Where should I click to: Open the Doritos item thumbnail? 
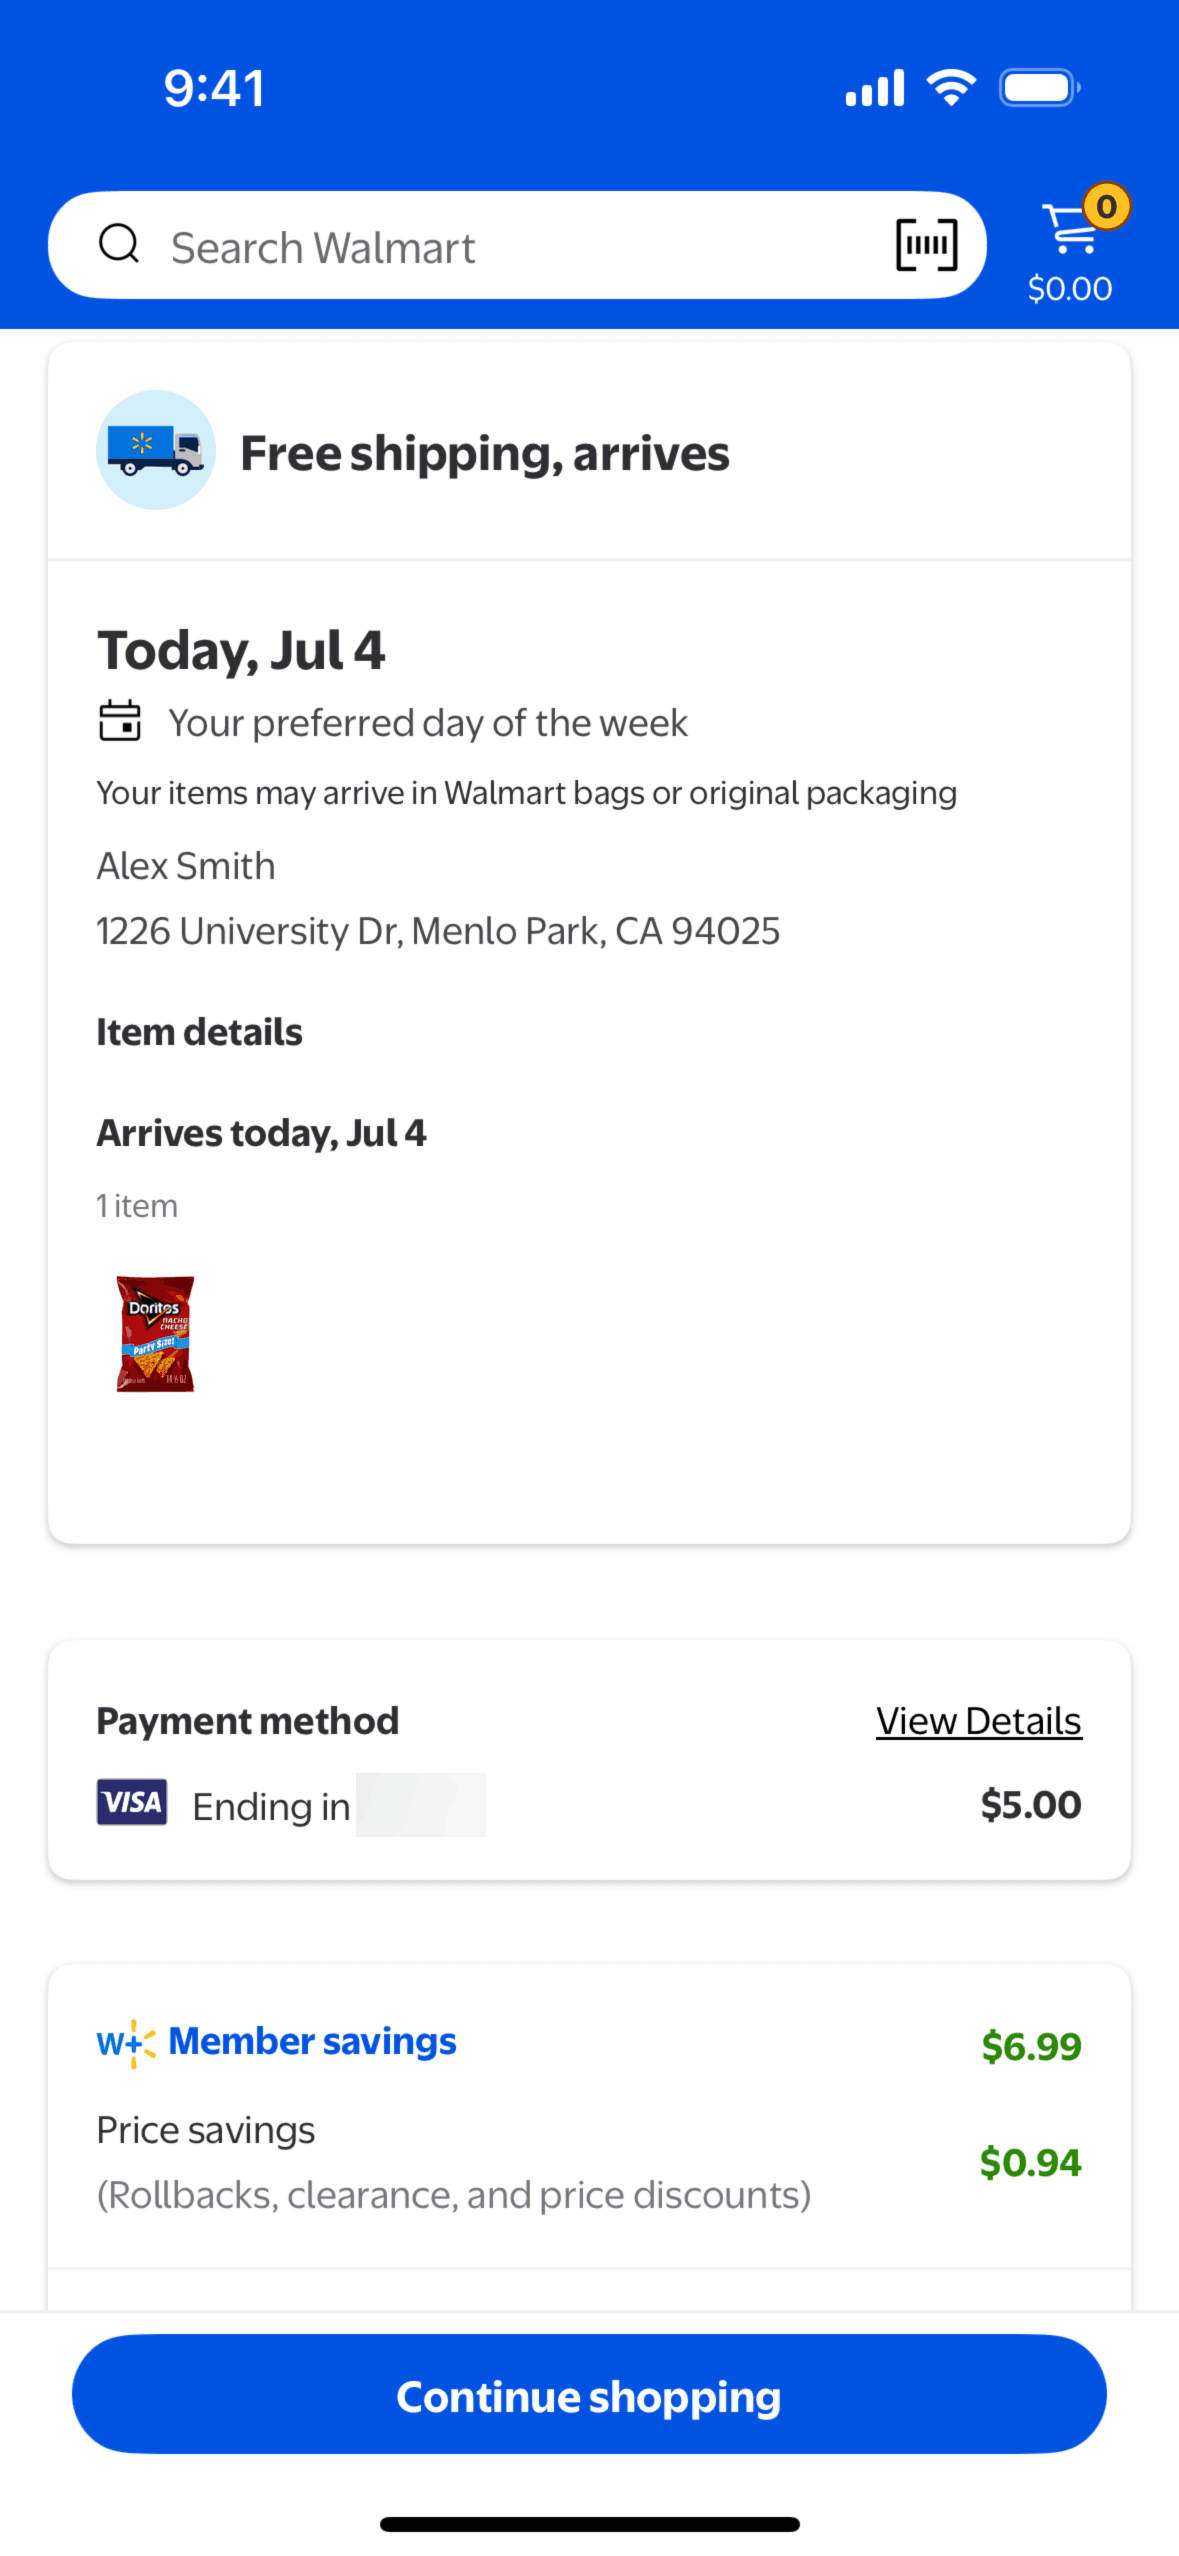tap(155, 1333)
